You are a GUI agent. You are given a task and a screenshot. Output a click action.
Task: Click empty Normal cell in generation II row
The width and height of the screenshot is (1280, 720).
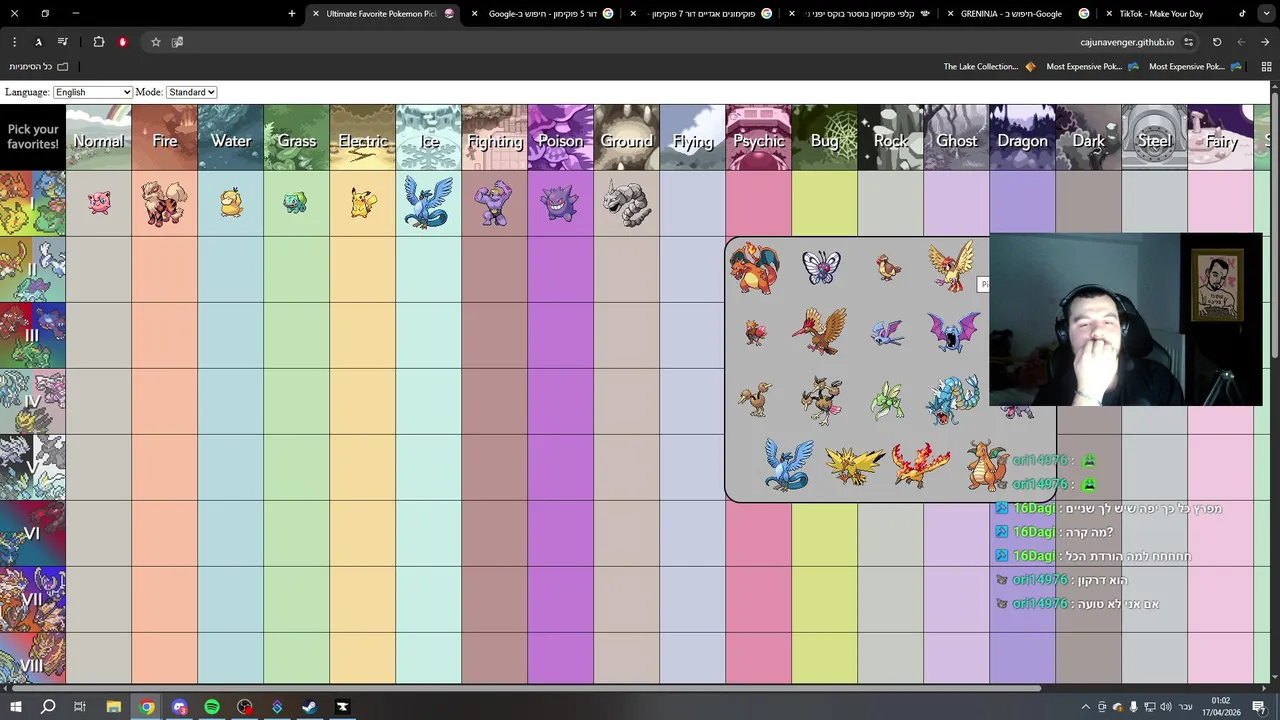[x=99, y=269]
